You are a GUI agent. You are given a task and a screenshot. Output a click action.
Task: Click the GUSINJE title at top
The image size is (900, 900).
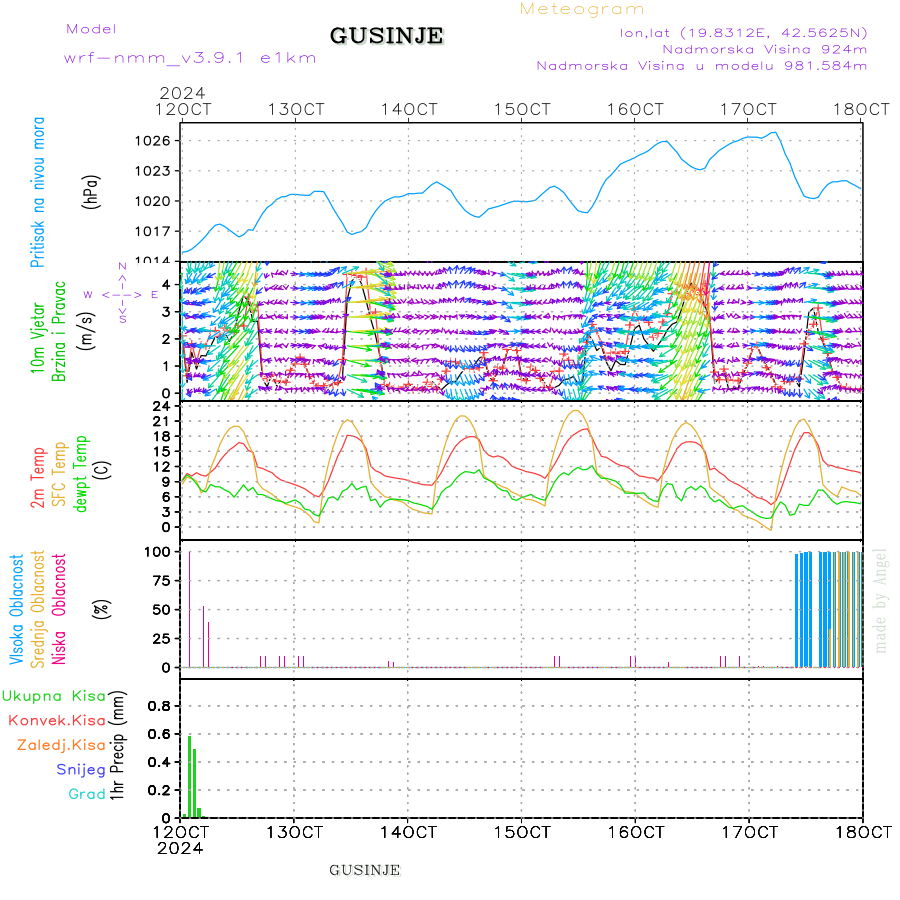[x=386, y=36]
